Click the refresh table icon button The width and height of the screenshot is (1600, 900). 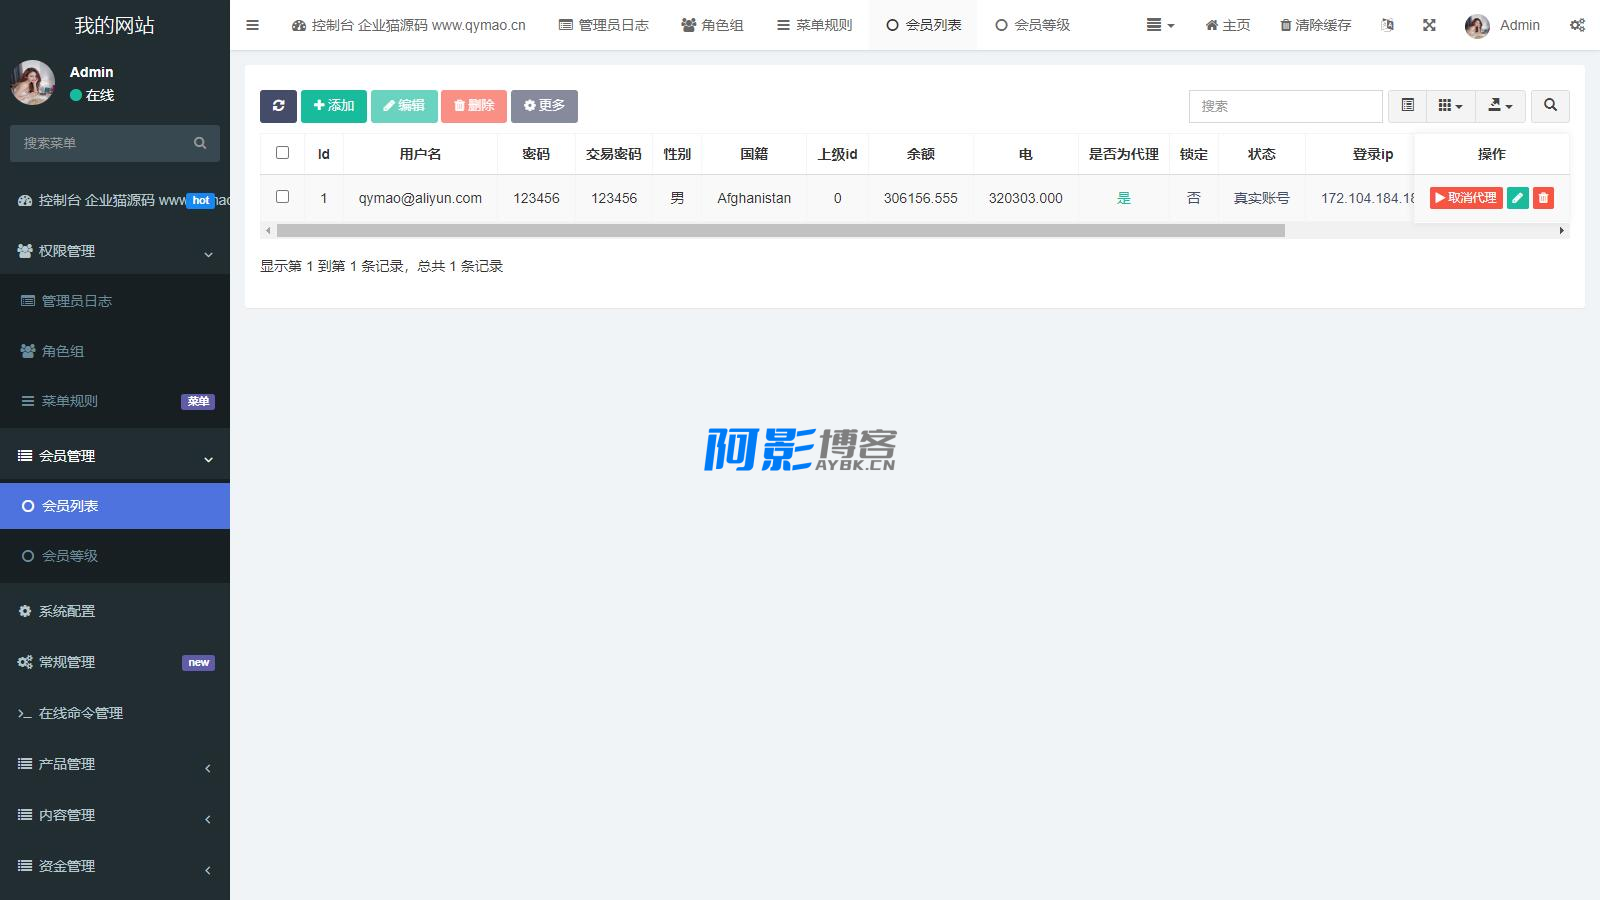point(278,106)
